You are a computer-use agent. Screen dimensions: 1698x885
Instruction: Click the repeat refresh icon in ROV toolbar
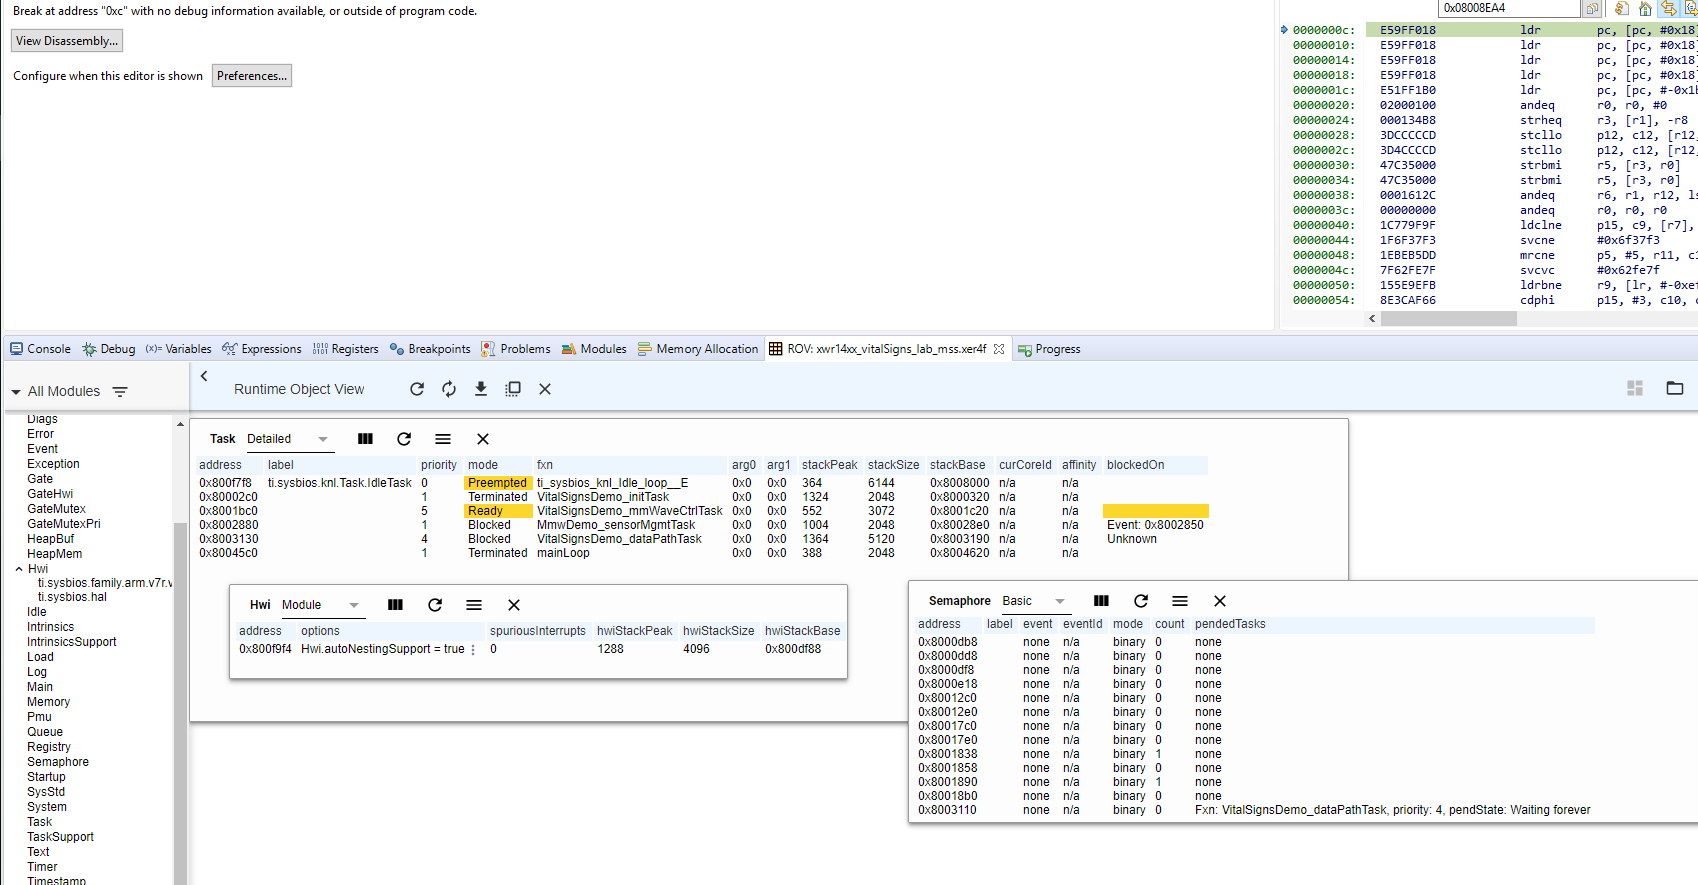point(449,389)
